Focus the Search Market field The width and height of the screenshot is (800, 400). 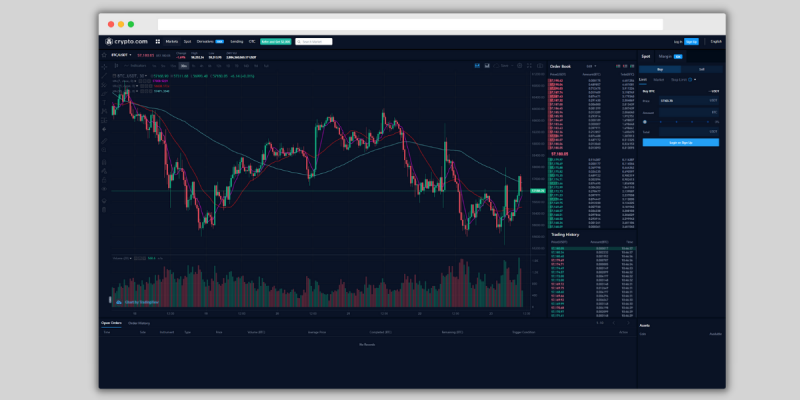[x=314, y=42]
